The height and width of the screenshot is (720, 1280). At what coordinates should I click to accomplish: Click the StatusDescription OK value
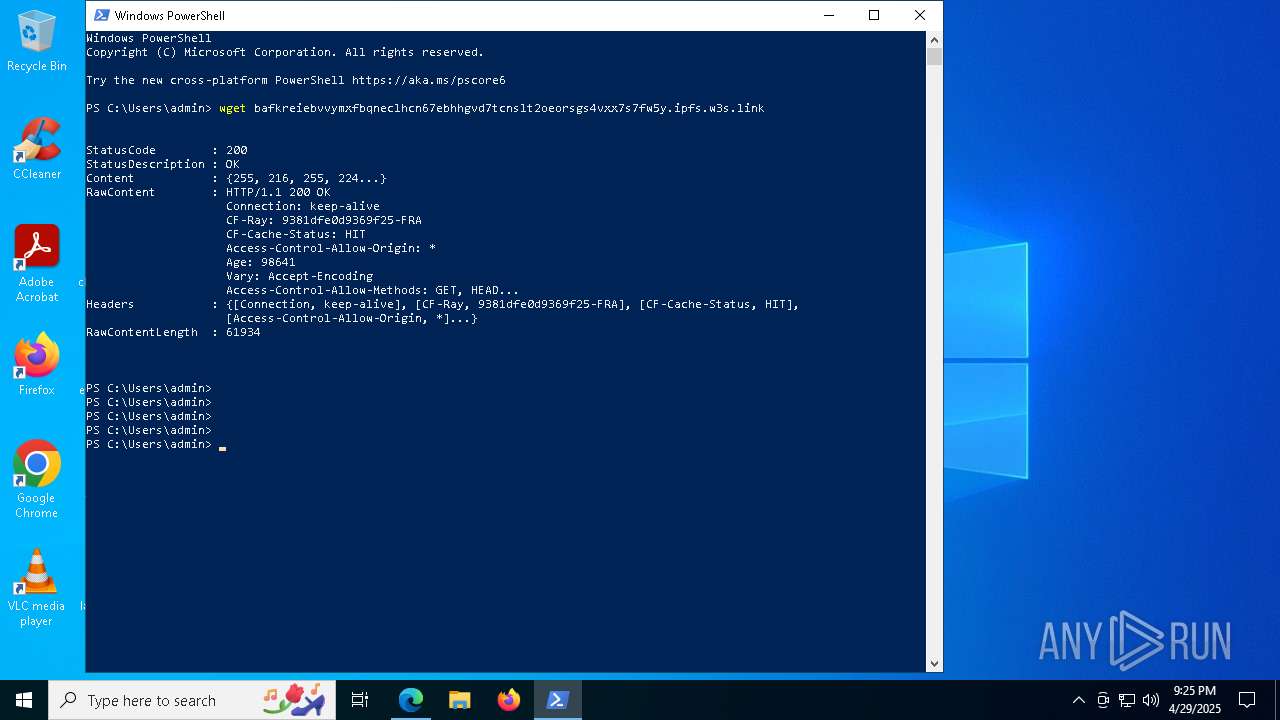click(232, 164)
